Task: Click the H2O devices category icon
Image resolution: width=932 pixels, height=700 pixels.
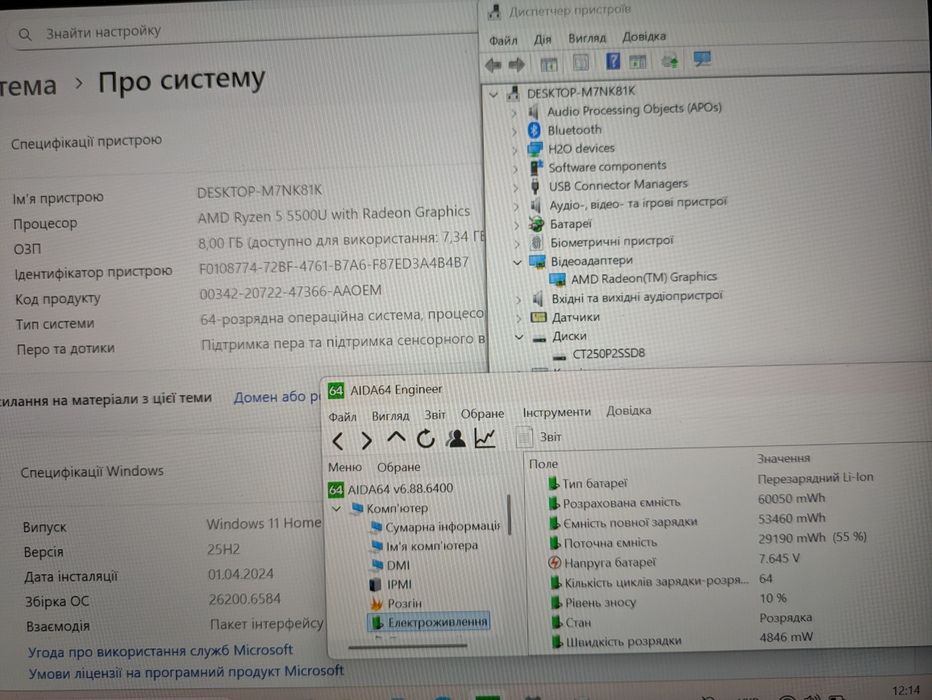Action: click(536, 149)
